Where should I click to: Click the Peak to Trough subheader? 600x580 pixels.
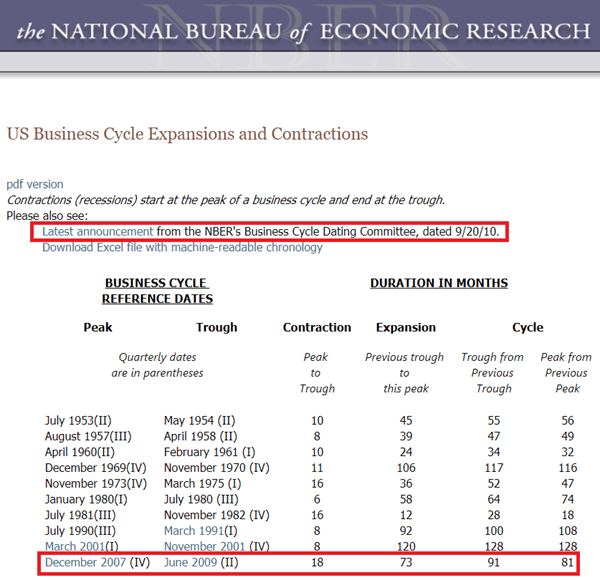click(x=316, y=373)
